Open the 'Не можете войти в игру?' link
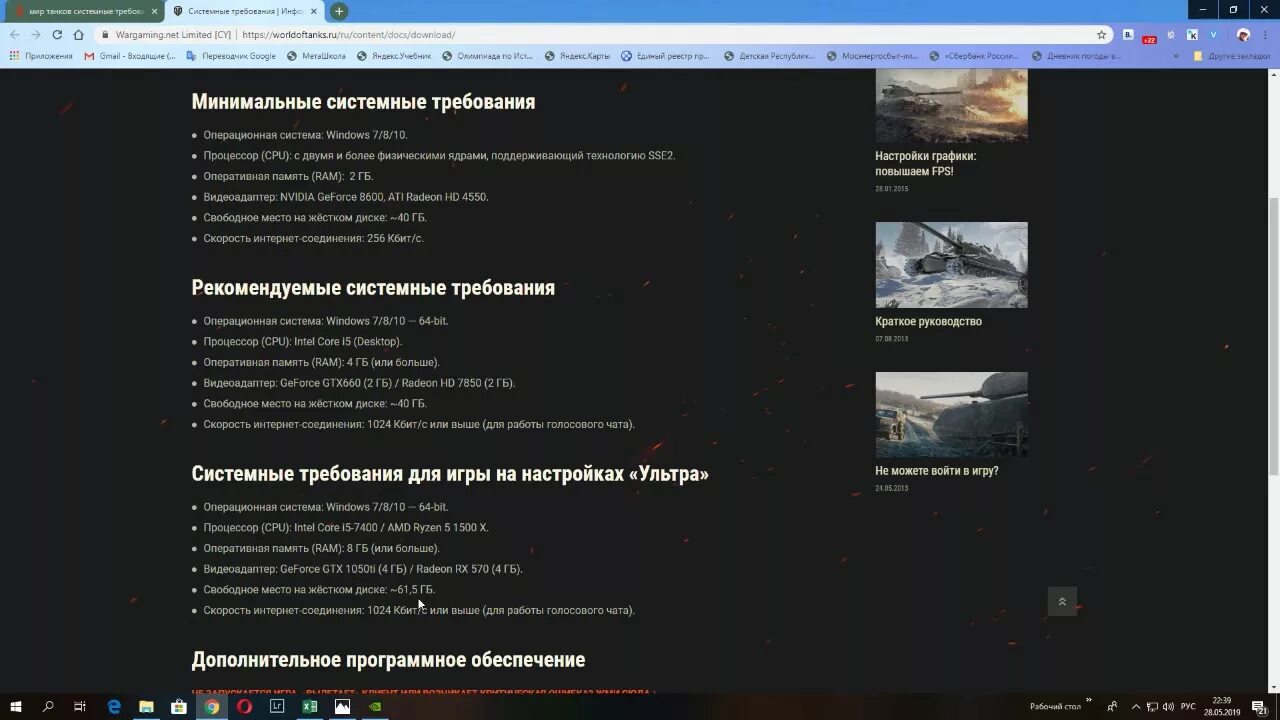The image size is (1280, 720). (936, 470)
